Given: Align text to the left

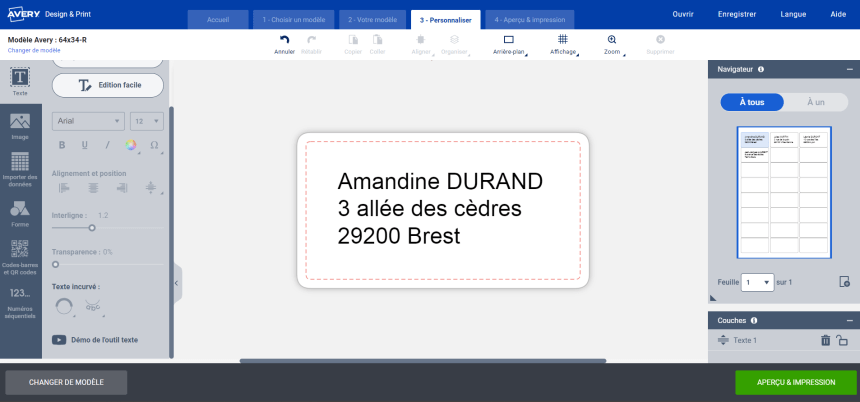Looking at the screenshot, I should 64,188.
